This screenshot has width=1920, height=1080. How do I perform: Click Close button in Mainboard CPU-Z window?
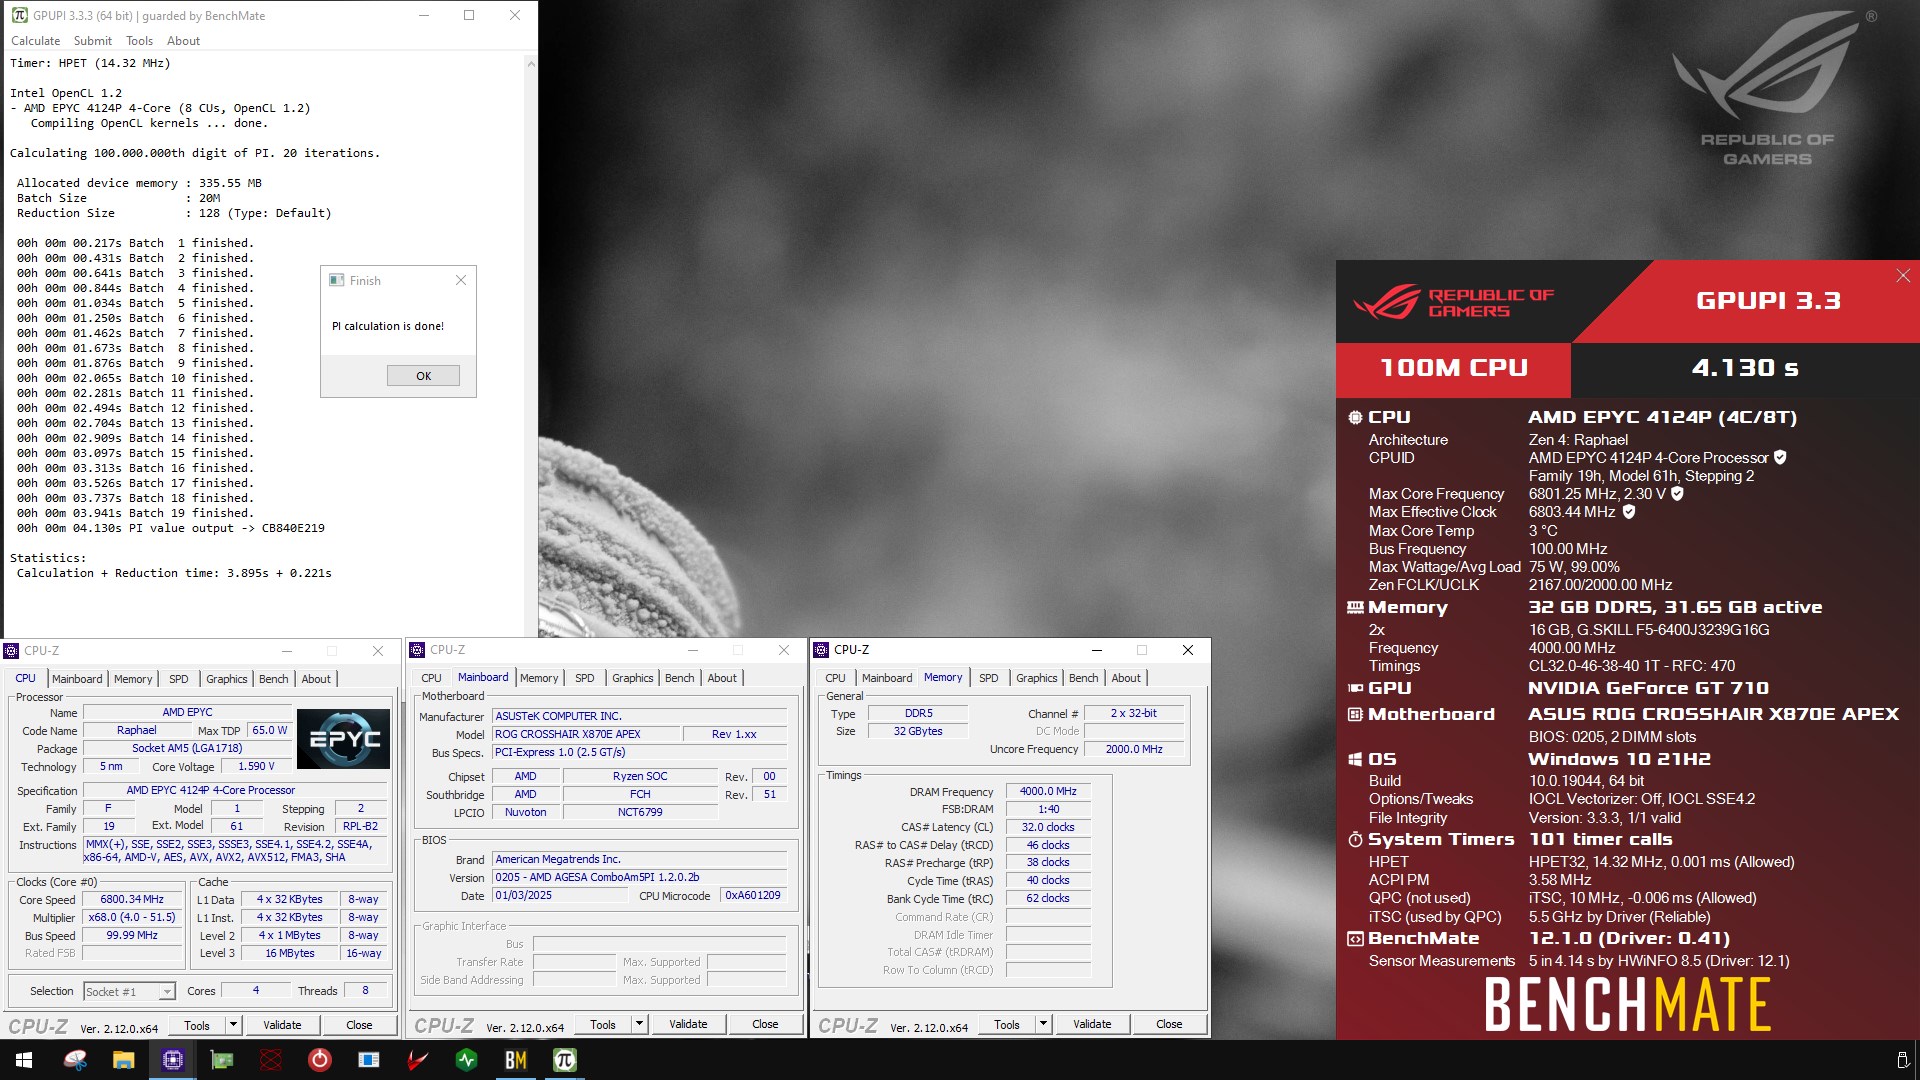coord(765,1024)
